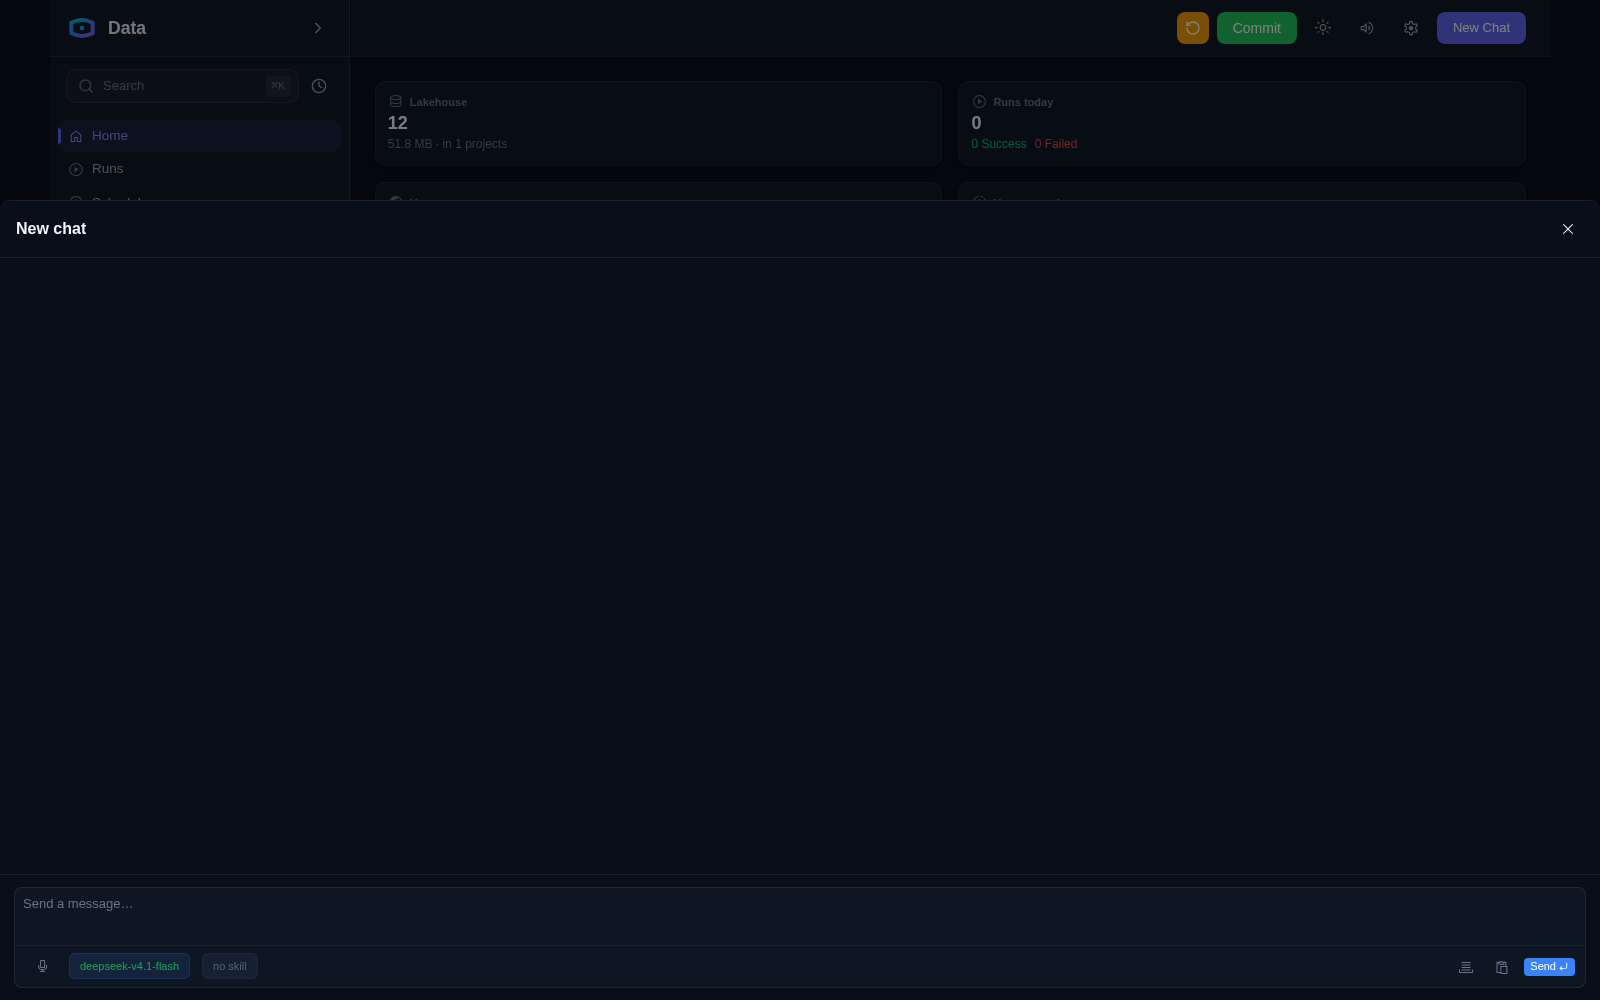Screen dimensions: 1600x1000
Task: Collapse the sidebar with the chevron arrow
Action: point(318,28)
